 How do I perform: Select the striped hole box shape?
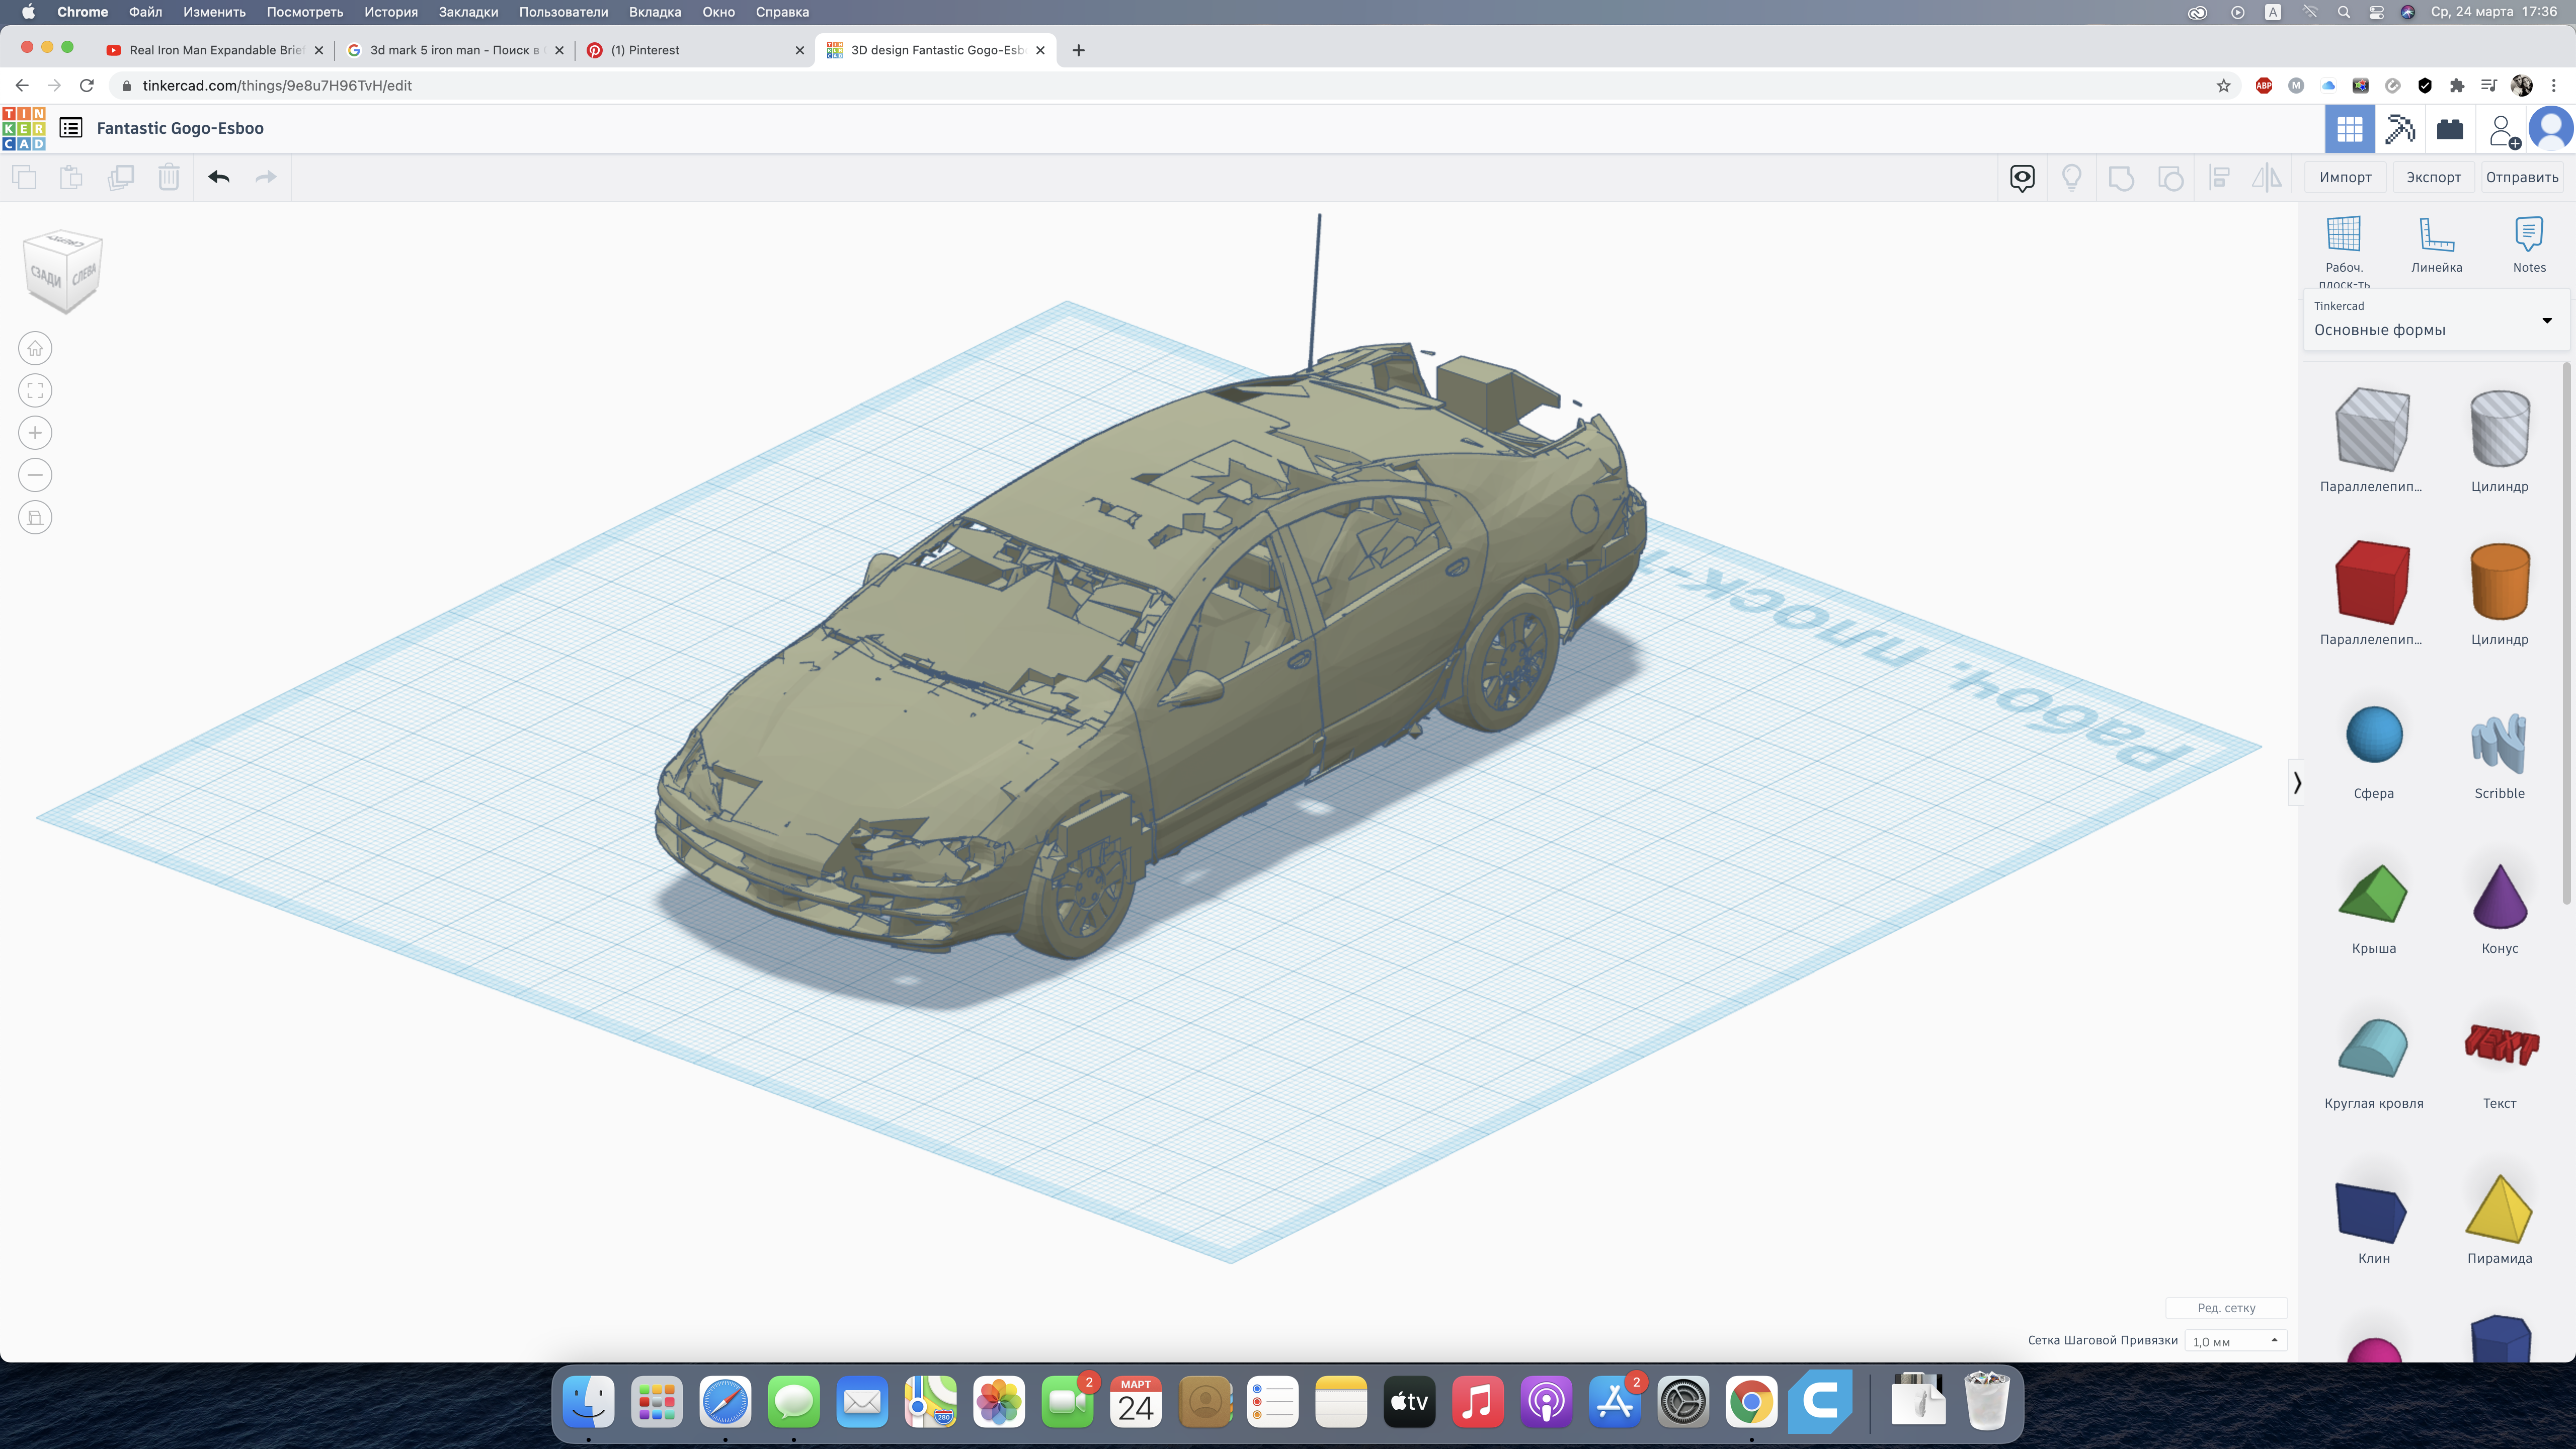(2372, 428)
